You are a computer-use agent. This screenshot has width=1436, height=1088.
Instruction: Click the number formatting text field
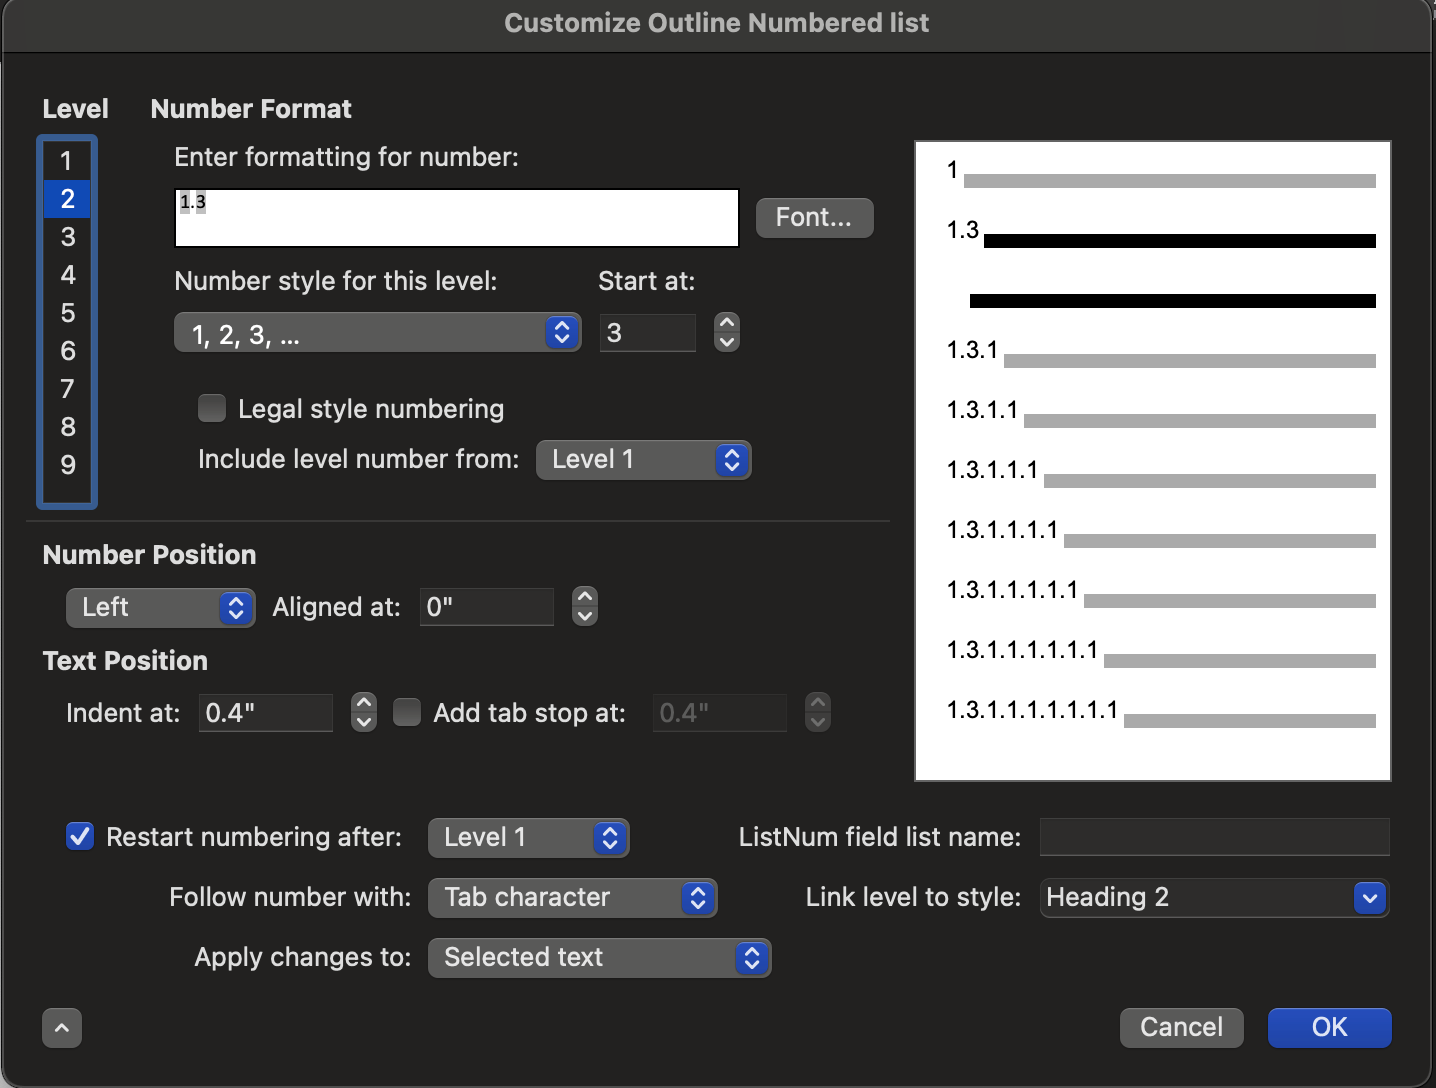pos(457,218)
